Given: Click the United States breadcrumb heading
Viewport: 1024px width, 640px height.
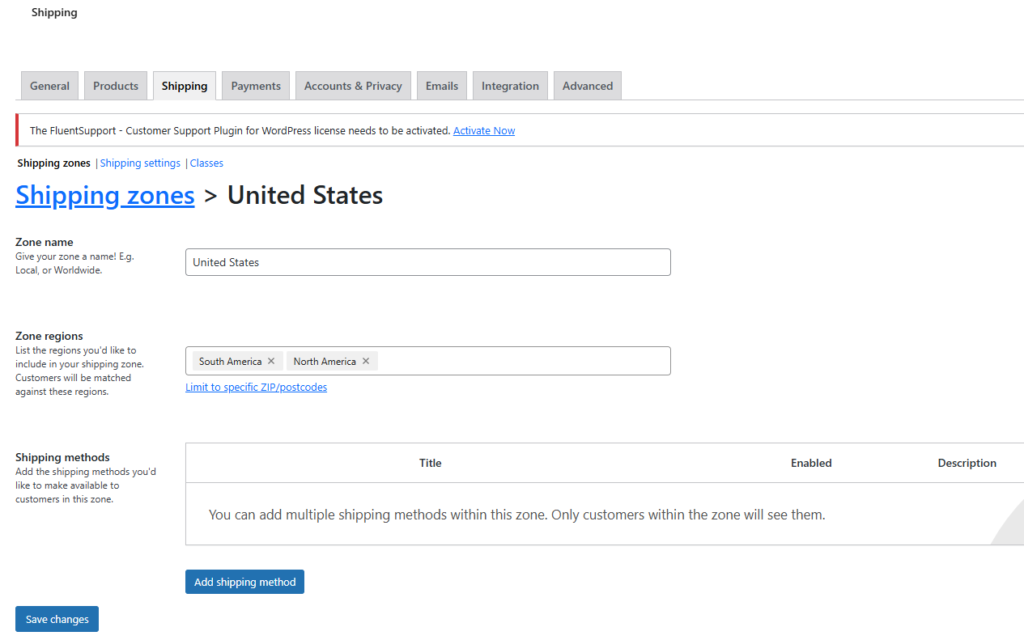Looking at the screenshot, I should (305, 195).
